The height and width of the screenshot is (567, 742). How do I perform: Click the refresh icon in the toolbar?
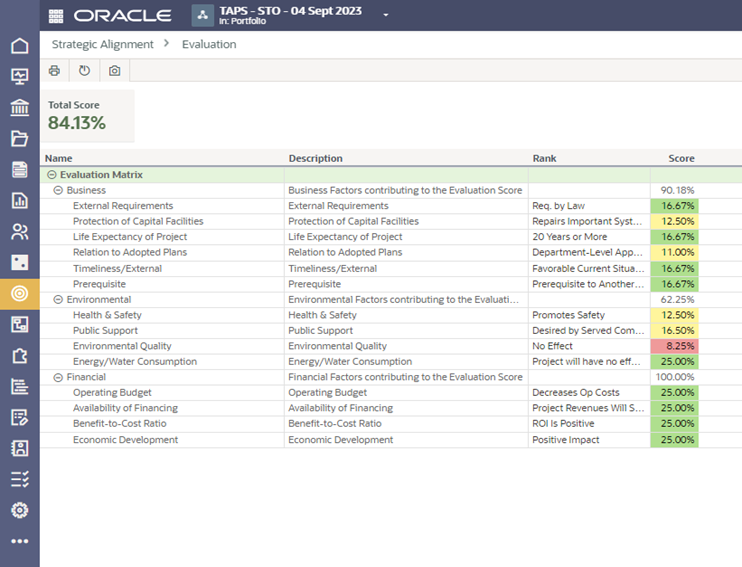85,71
